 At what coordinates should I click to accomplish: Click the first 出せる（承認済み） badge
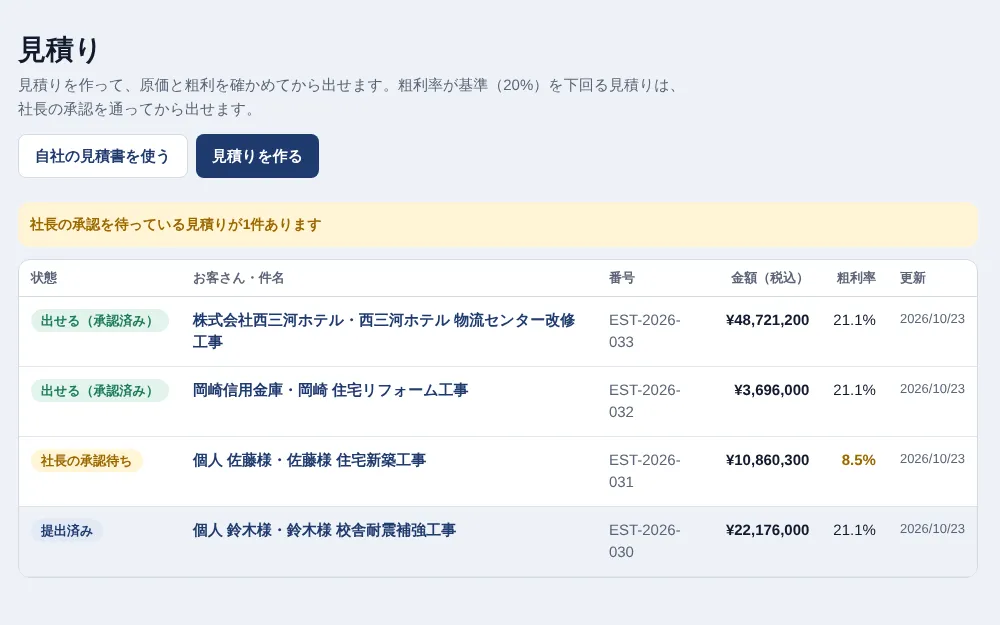[x=100, y=320]
